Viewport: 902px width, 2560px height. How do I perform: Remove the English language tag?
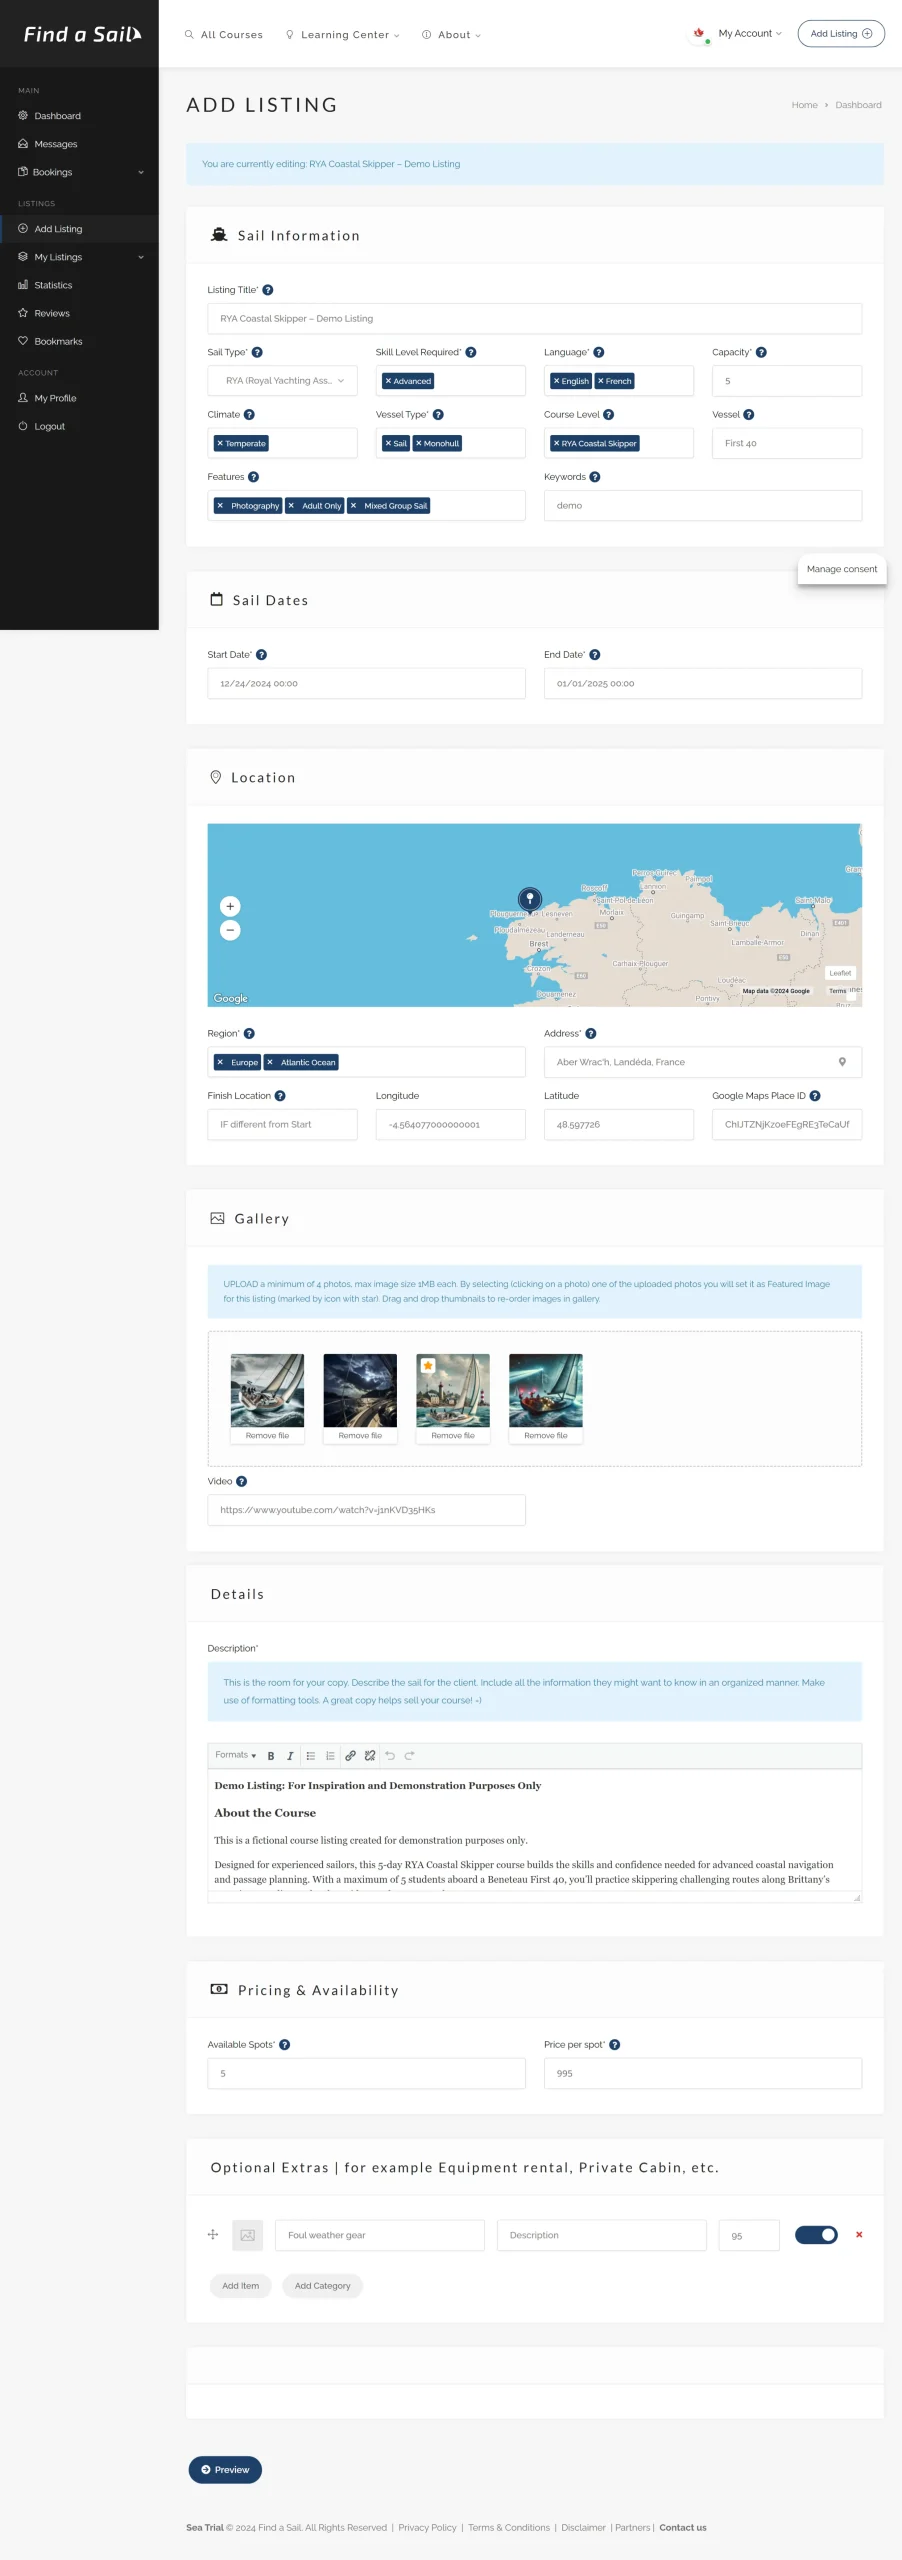[556, 381]
